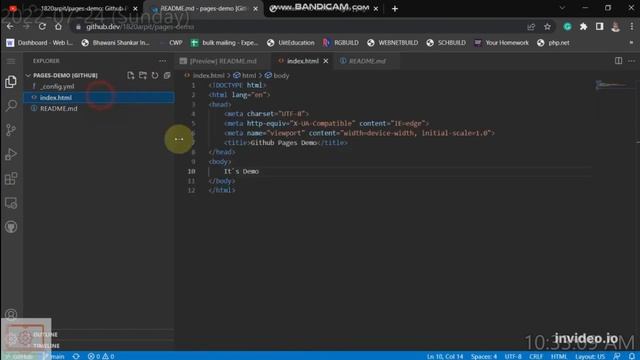This screenshot has height=360, width=640.
Task: Split the editor to the right
Action: click(618, 61)
